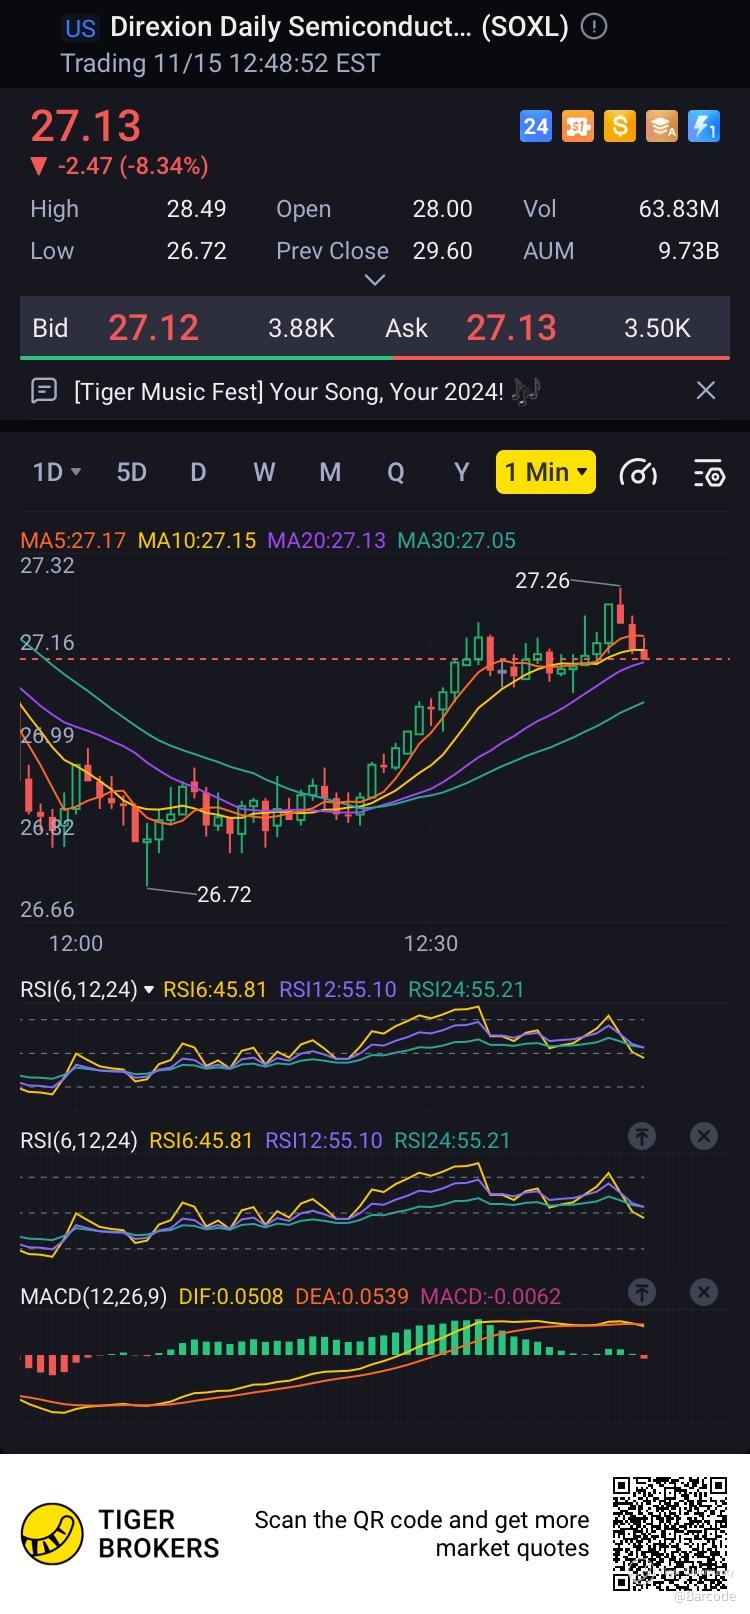Tap the MACD(12,26,9) label
This screenshot has height=1614, width=750.
(x=94, y=1297)
